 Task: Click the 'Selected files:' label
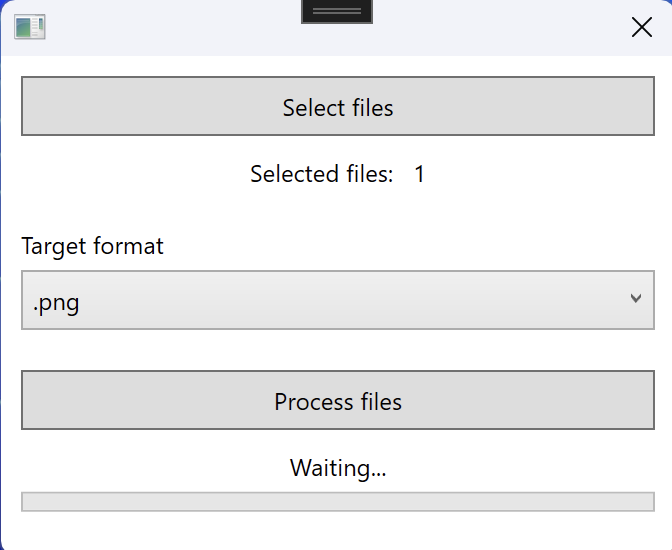(322, 174)
